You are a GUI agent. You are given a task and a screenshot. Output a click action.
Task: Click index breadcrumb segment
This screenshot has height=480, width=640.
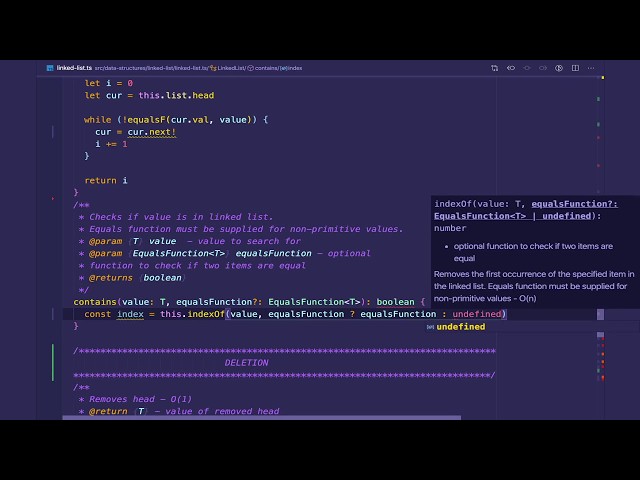tap(295, 68)
